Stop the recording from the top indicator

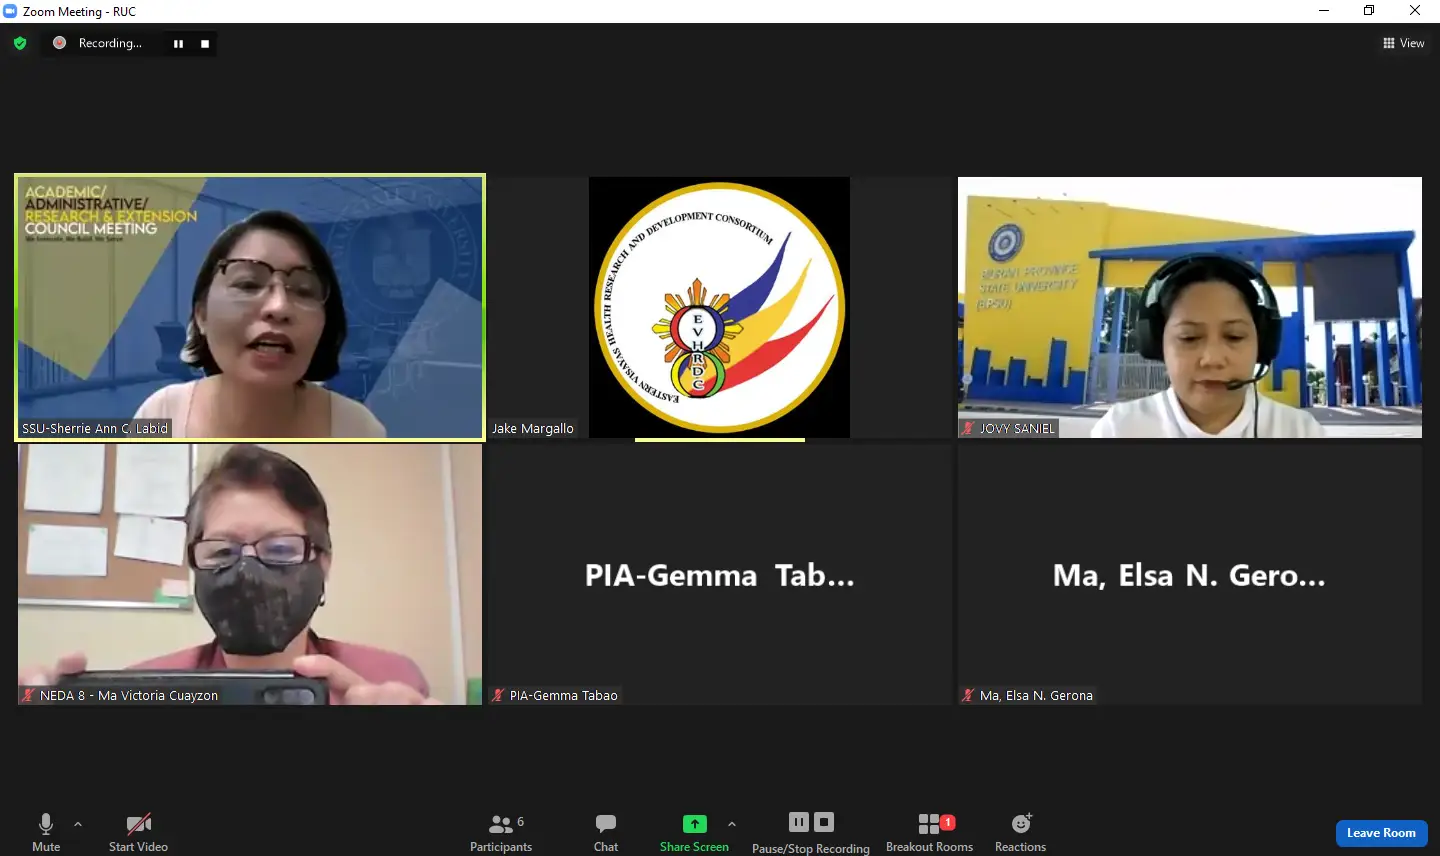(x=205, y=43)
